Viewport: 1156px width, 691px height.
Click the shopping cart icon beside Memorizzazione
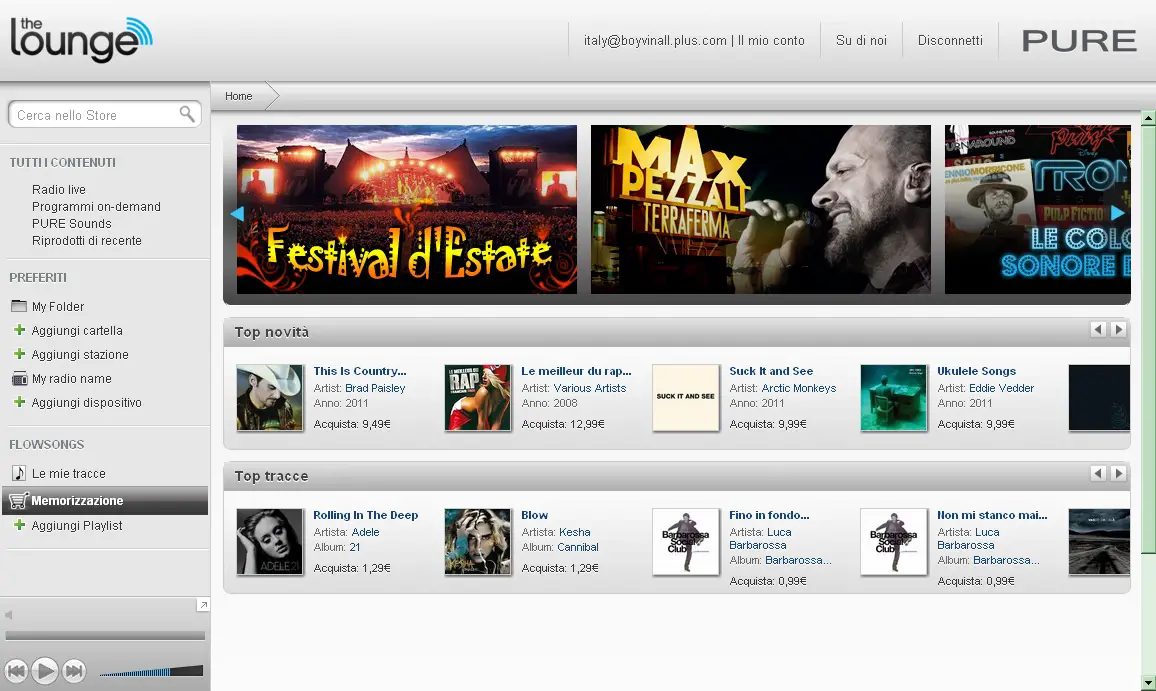pyautogui.click(x=18, y=501)
